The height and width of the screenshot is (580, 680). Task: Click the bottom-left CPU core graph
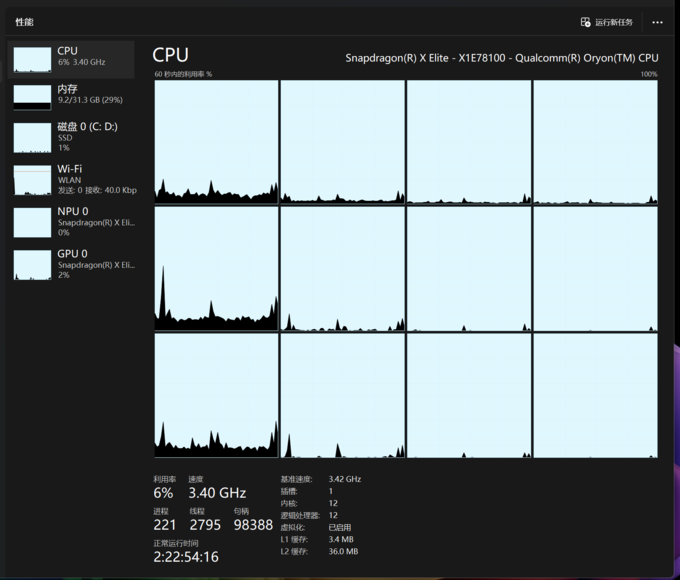point(216,395)
